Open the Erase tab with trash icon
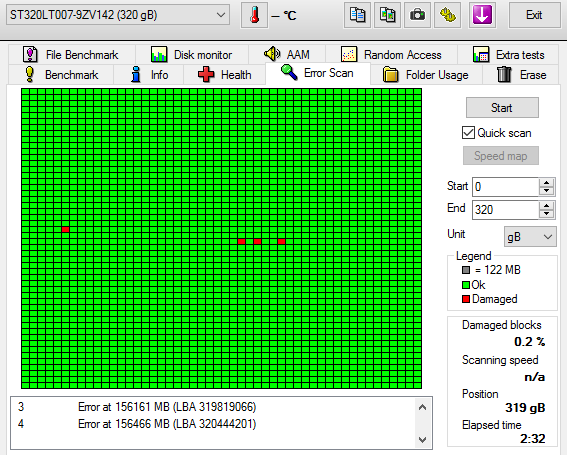This screenshot has height=455, width=567. click(x=521, y=75)
